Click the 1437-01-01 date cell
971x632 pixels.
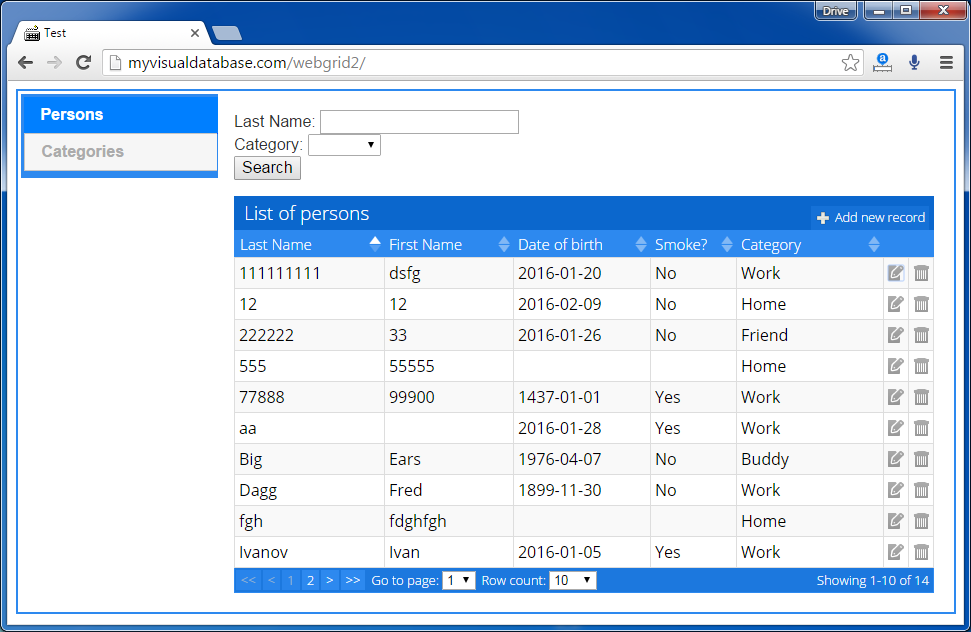point(581,397)
